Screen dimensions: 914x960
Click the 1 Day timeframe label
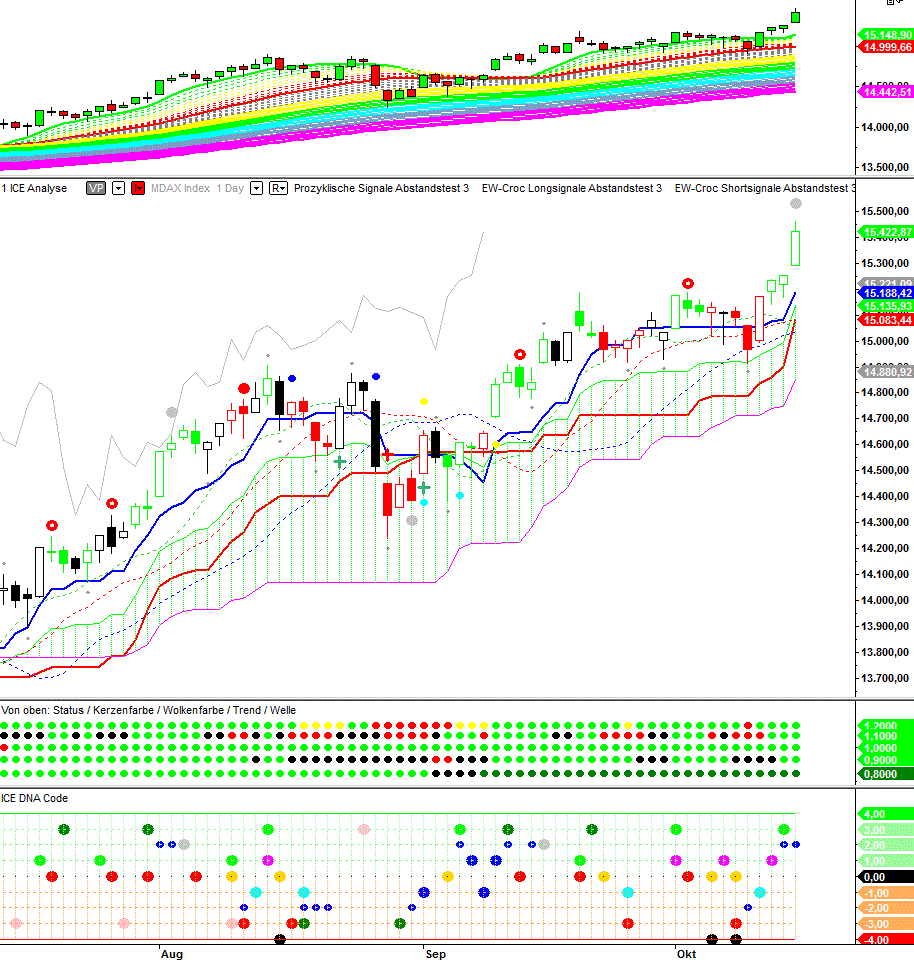tap(231, 188)
